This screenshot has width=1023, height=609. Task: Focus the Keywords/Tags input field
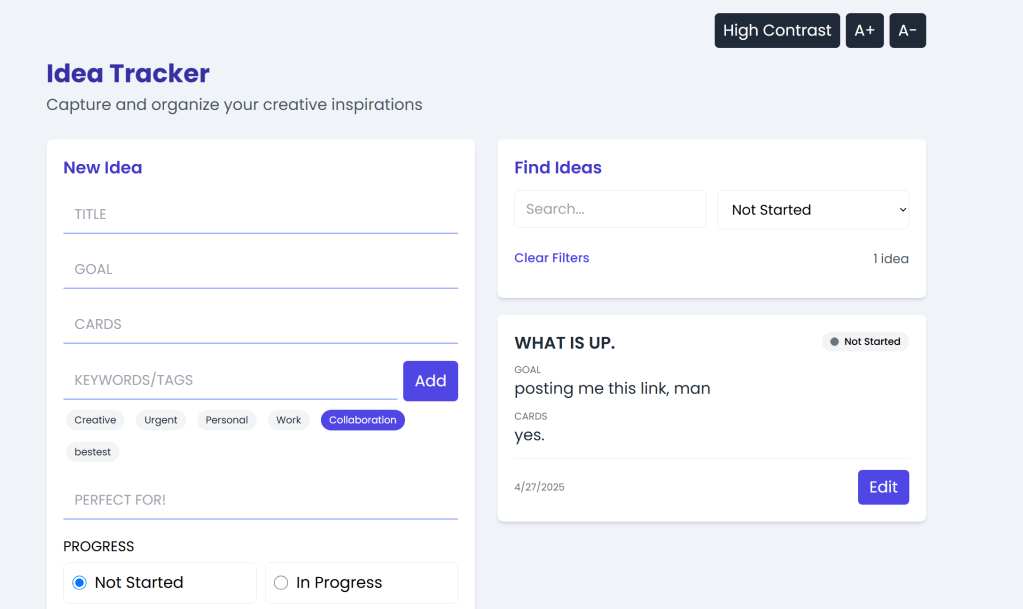(x=230, y=380)
